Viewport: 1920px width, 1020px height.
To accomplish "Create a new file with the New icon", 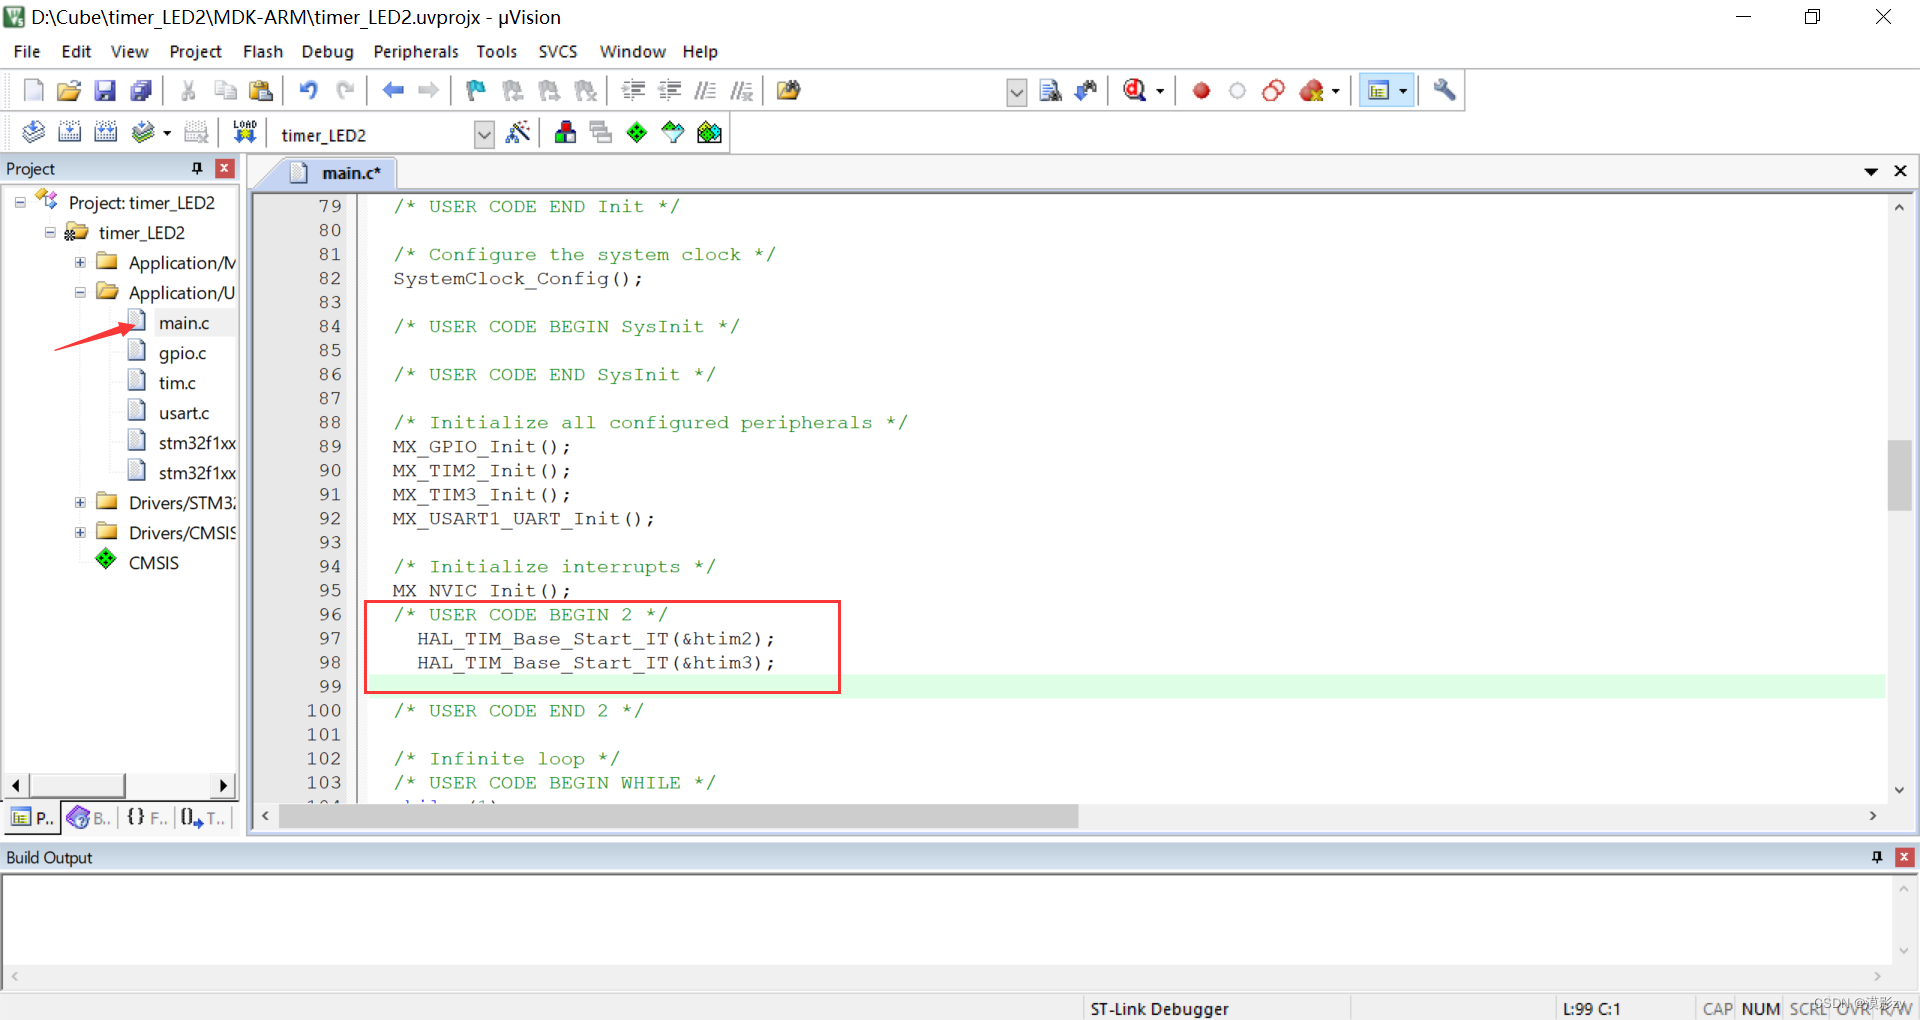I will pos(33,91).
